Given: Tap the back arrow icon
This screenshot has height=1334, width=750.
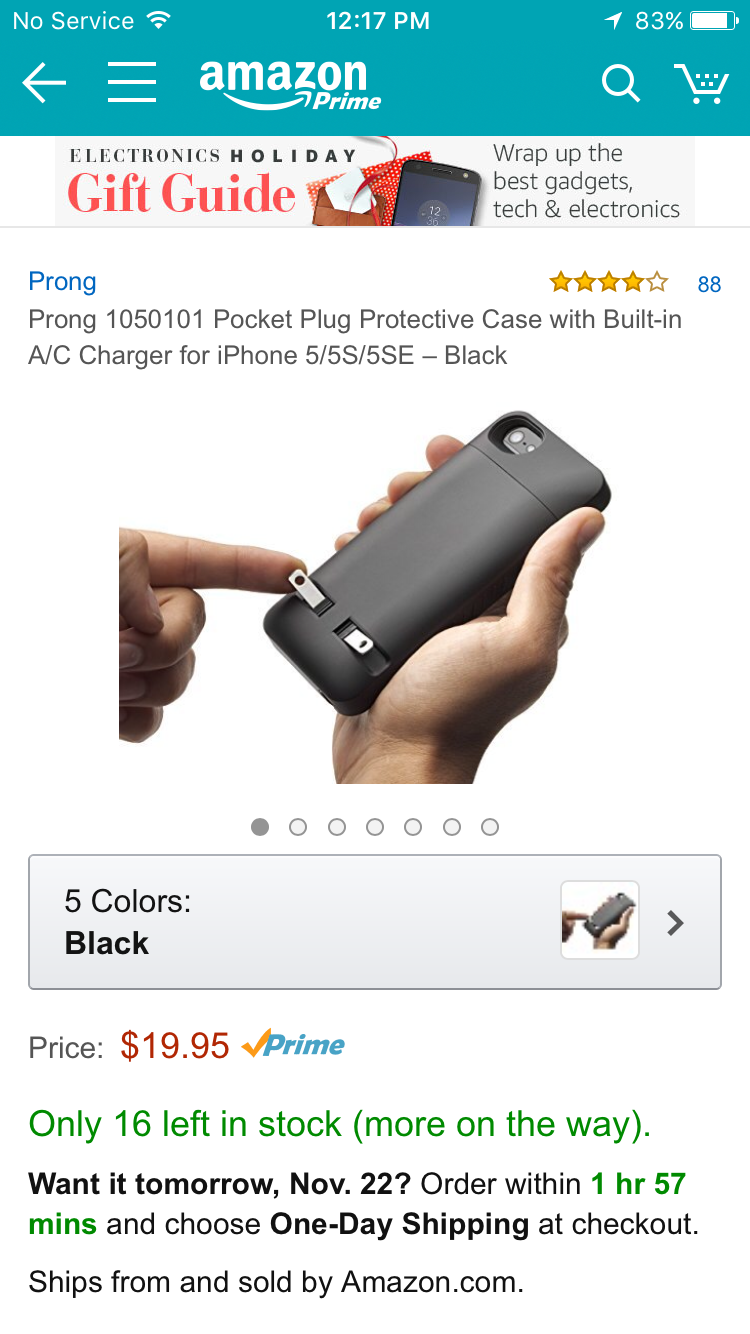Looking at the screenshot, I should pos(44,83).
